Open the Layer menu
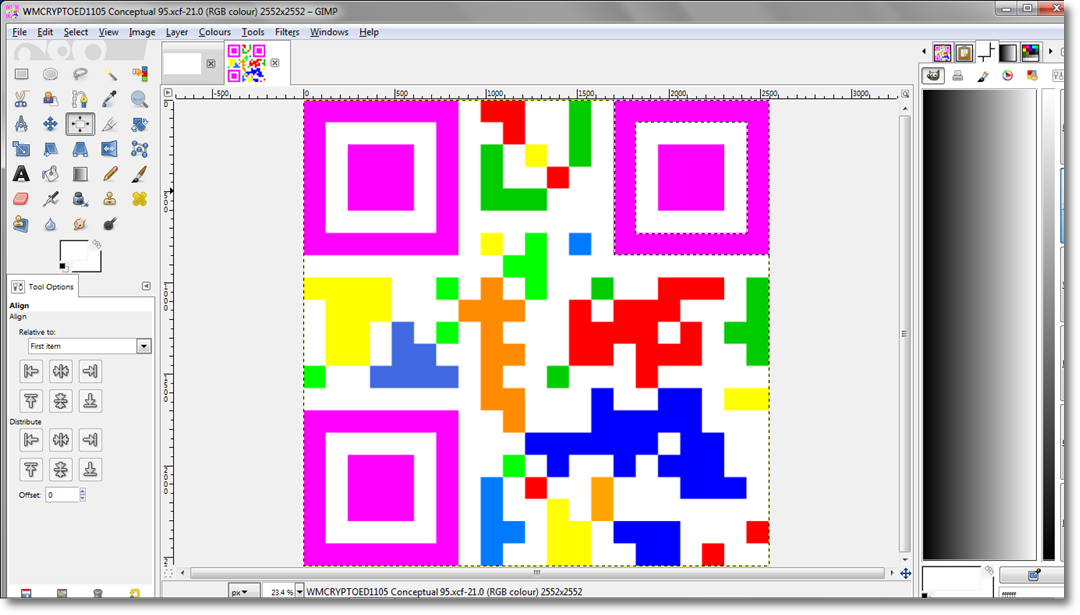The height and width of the screenshot is (615, 1080). pos(176,32)
